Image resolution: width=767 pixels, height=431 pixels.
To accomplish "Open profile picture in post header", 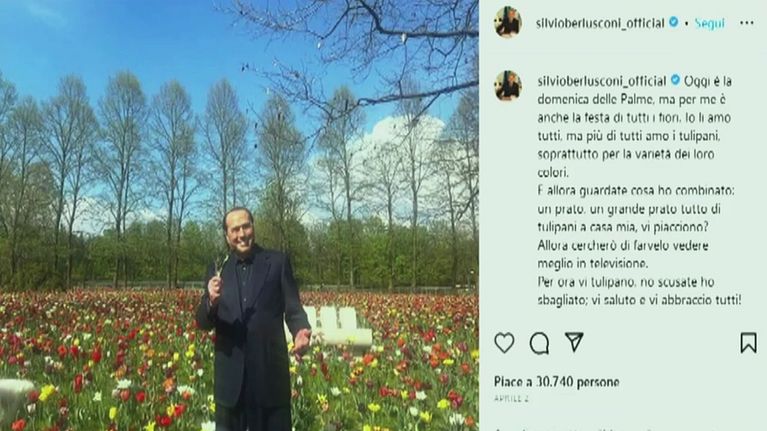I will [508, 22].
